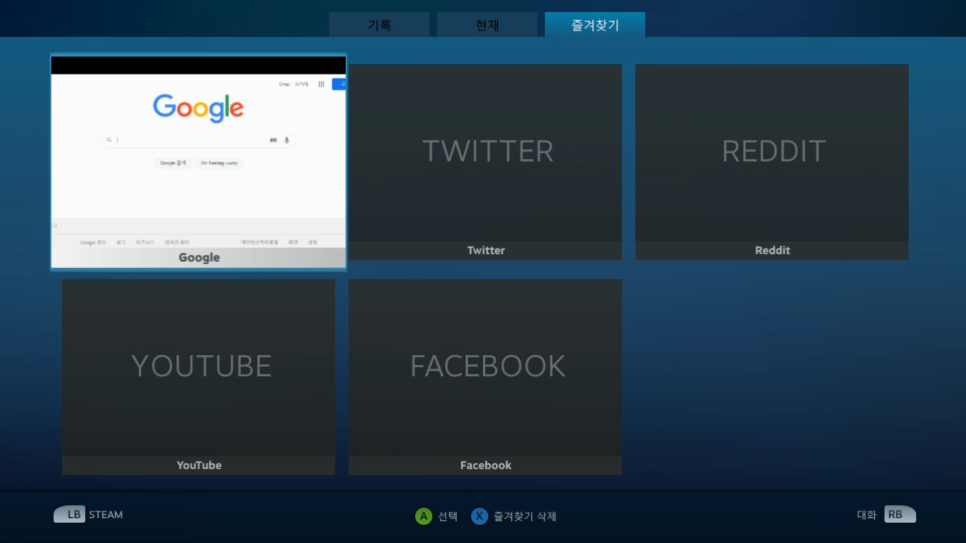
Task: Click the 선택 label
Action: 448,516
